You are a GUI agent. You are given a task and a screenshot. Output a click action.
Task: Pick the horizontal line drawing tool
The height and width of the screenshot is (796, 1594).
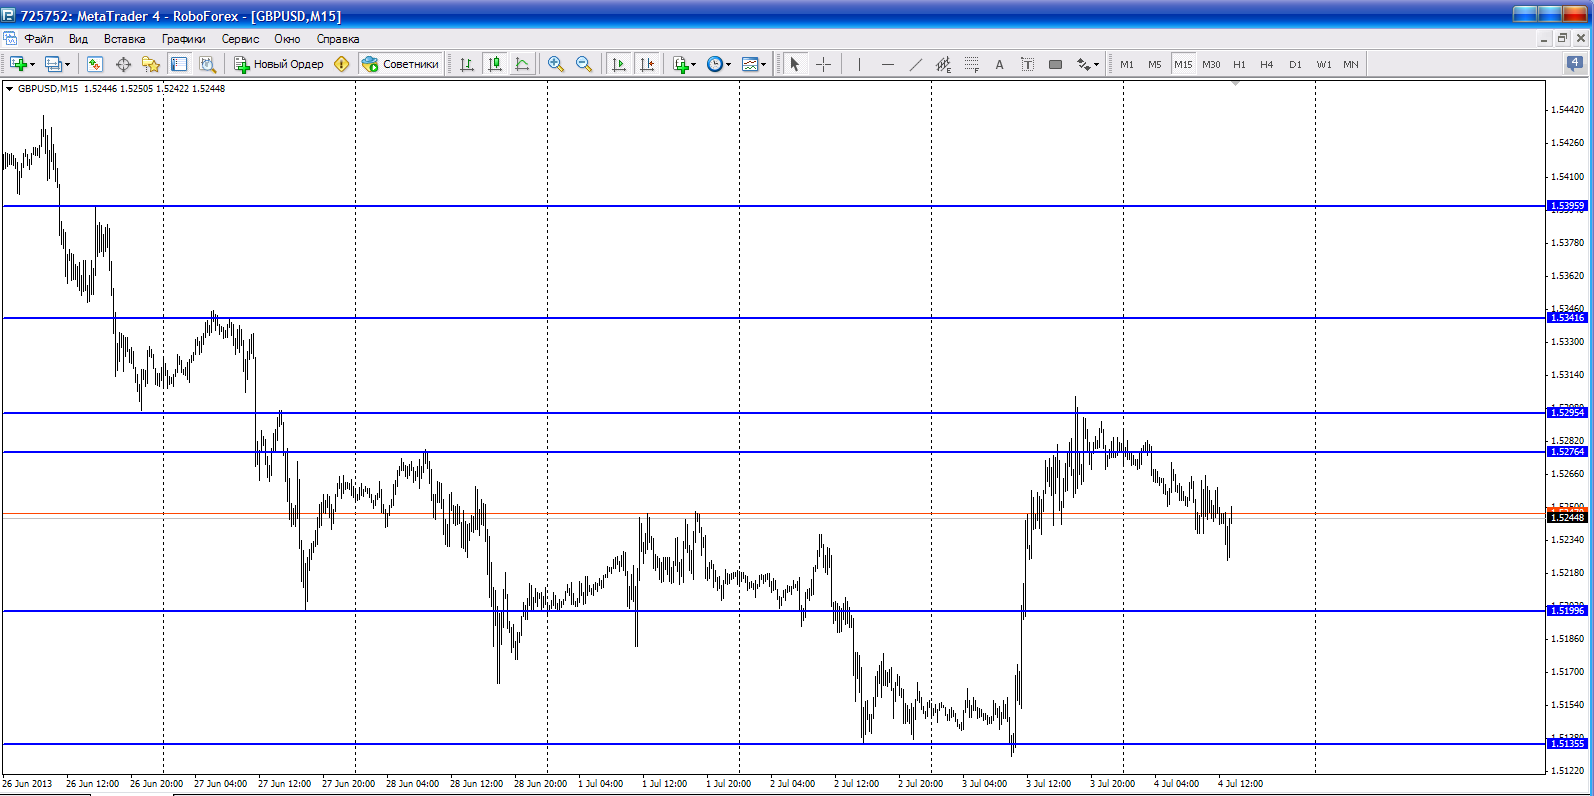887,64
